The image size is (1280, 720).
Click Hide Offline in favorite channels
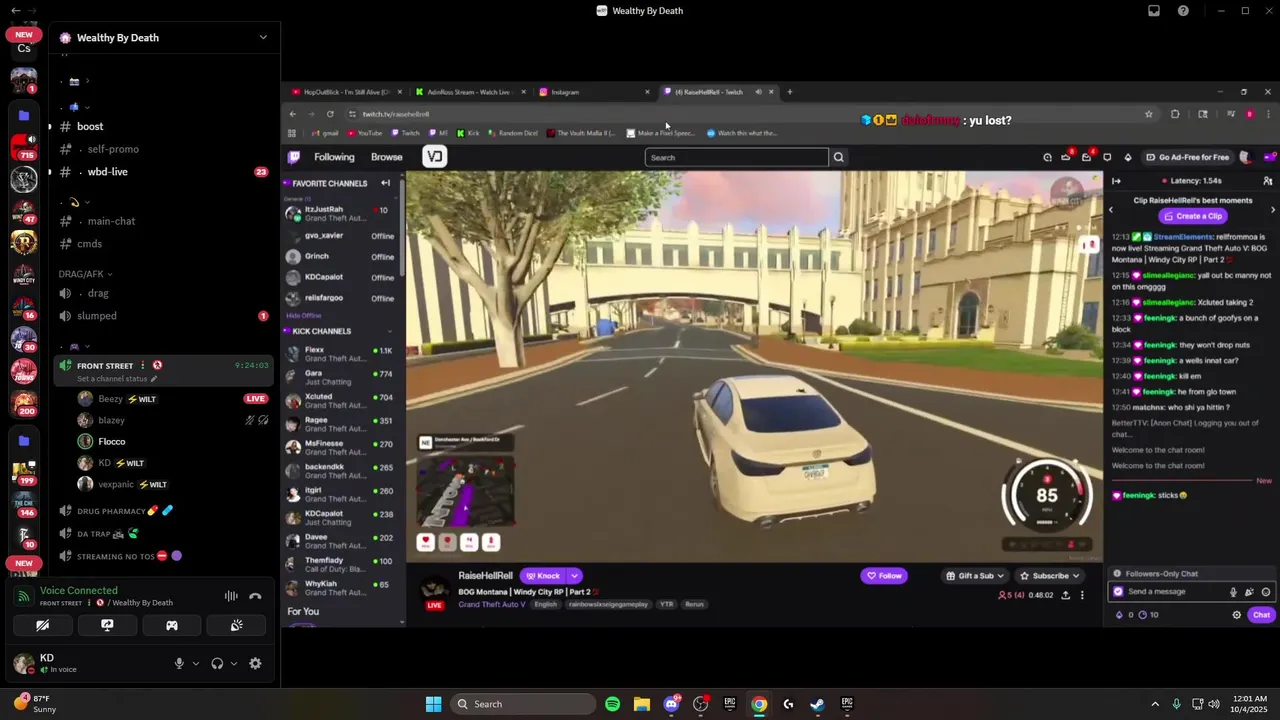tap(304, 315)
